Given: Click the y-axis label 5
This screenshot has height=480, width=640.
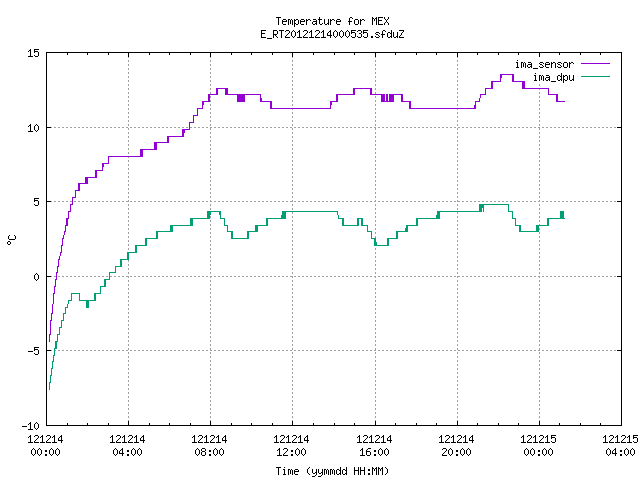Looking at the screenshot, I should 37,202.
